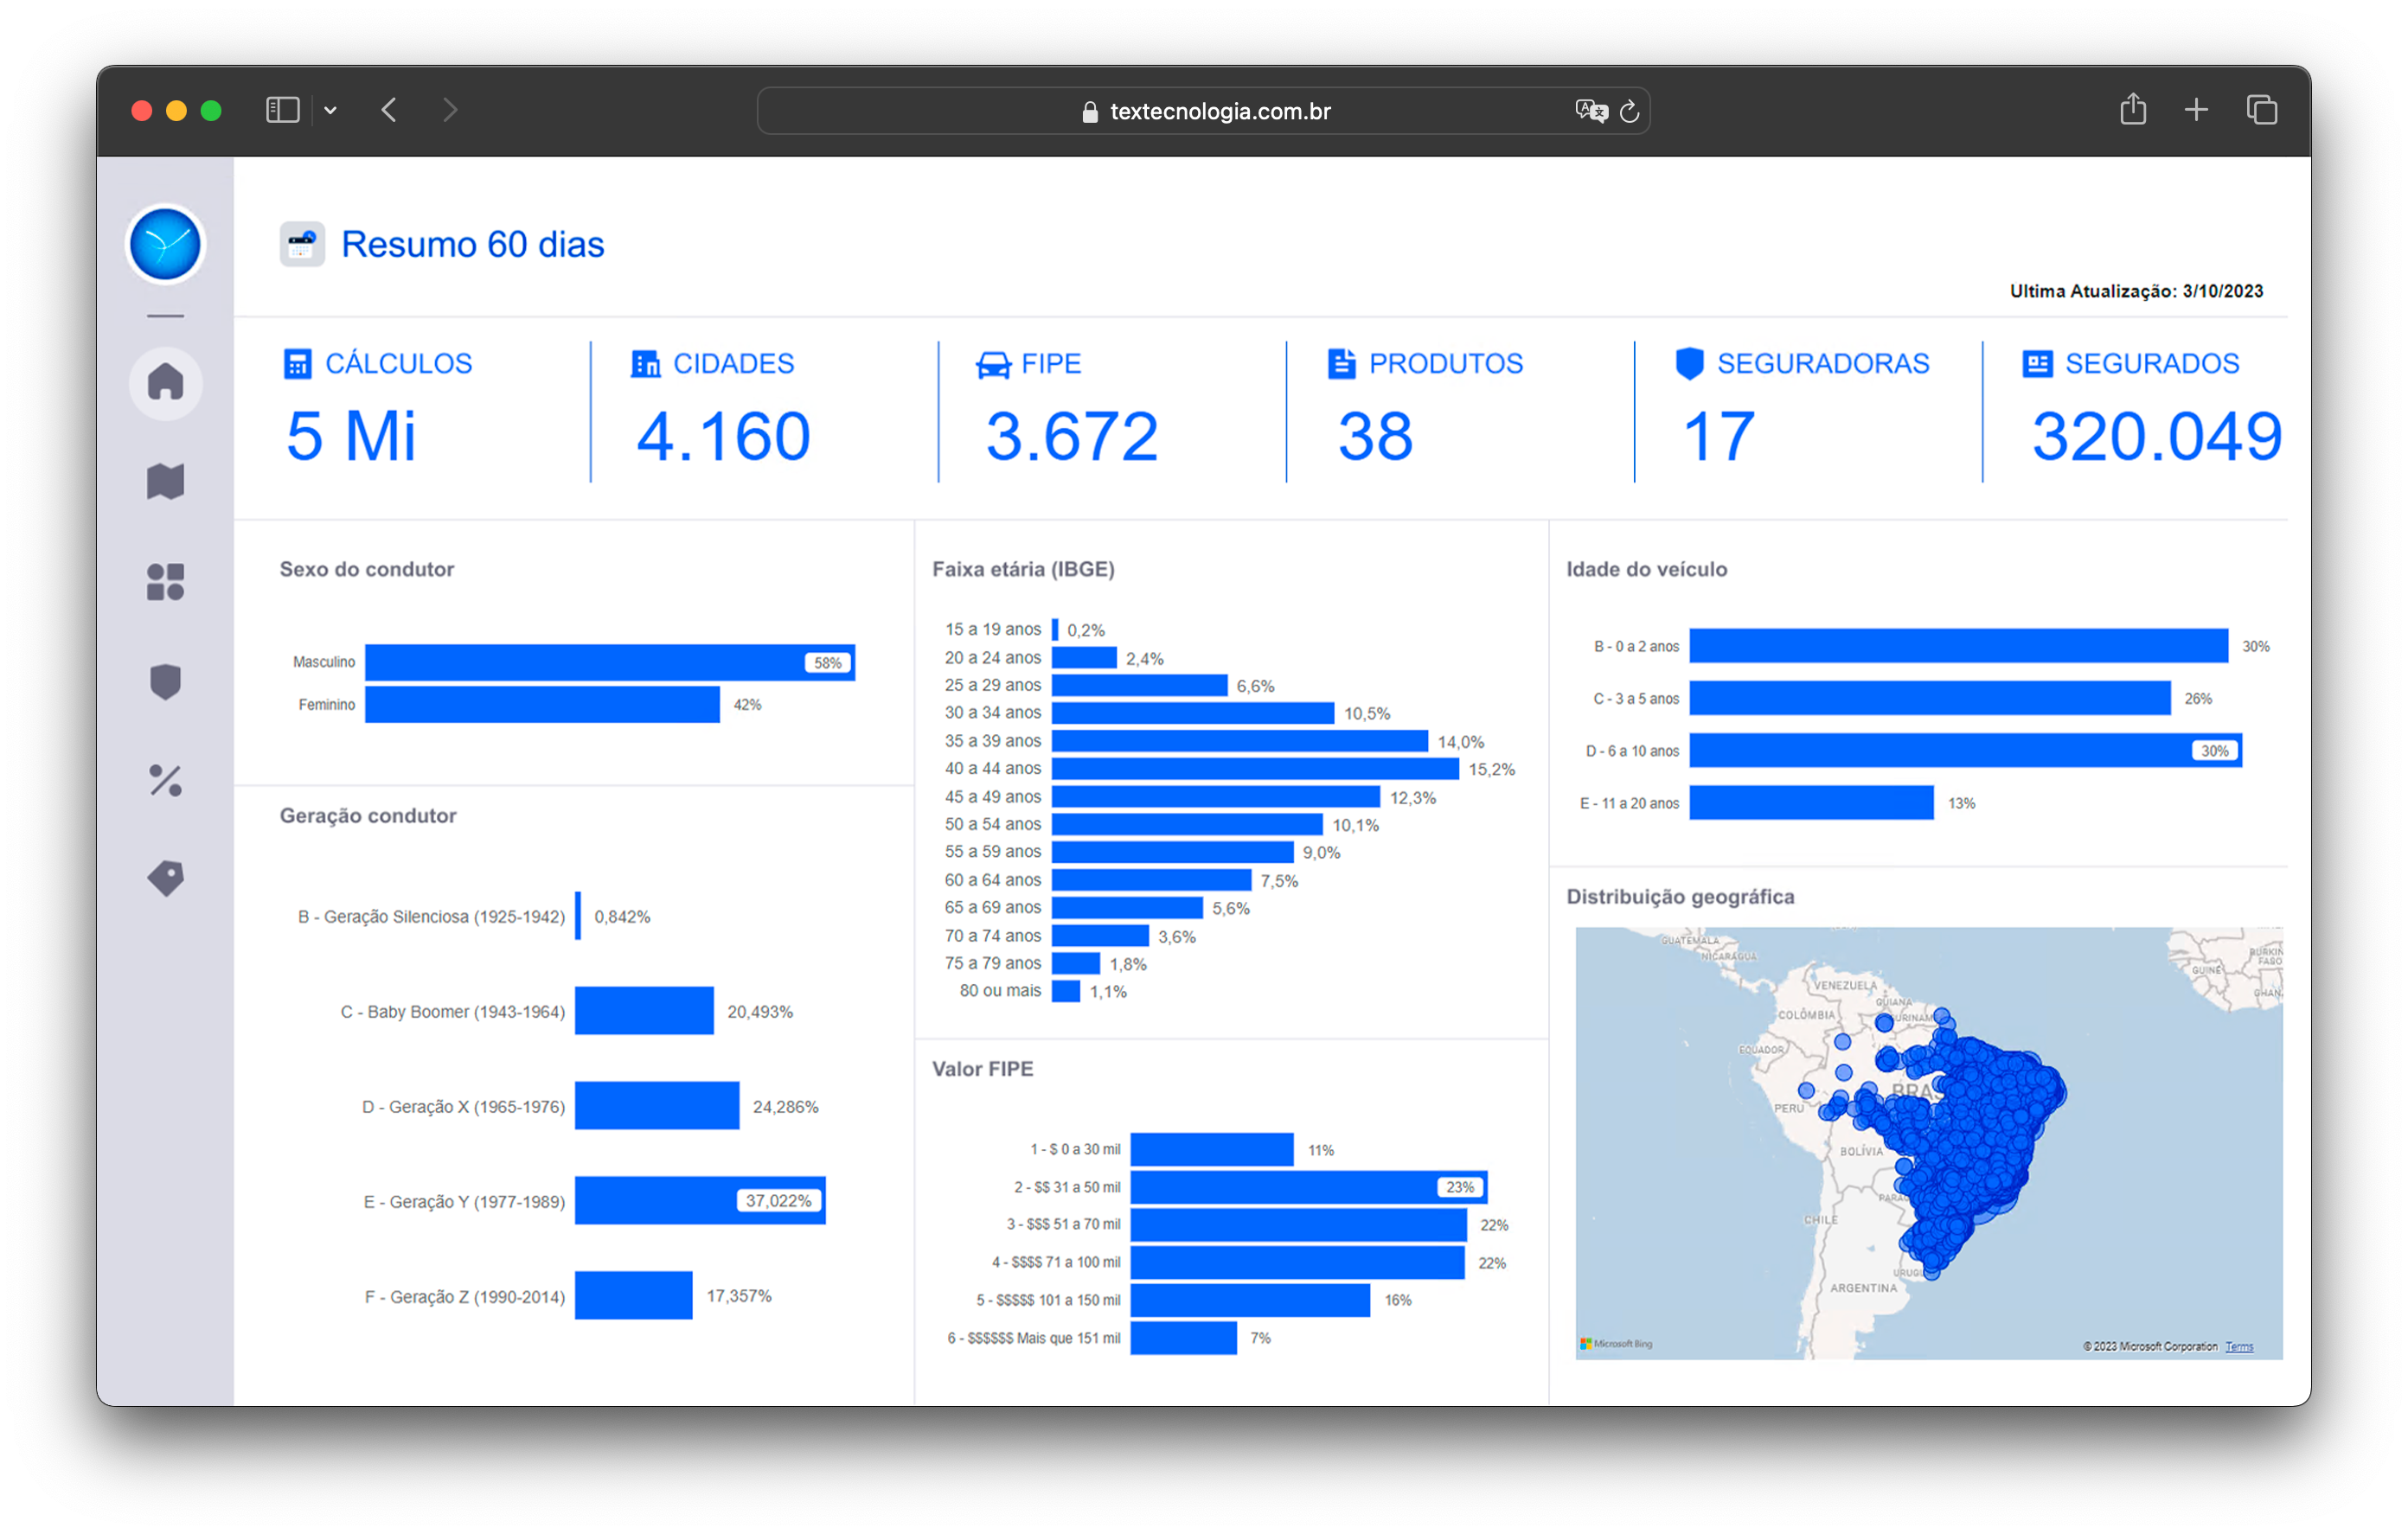Open the price tag icon in sidebar

pyautogui.click(x=165, y=878)
